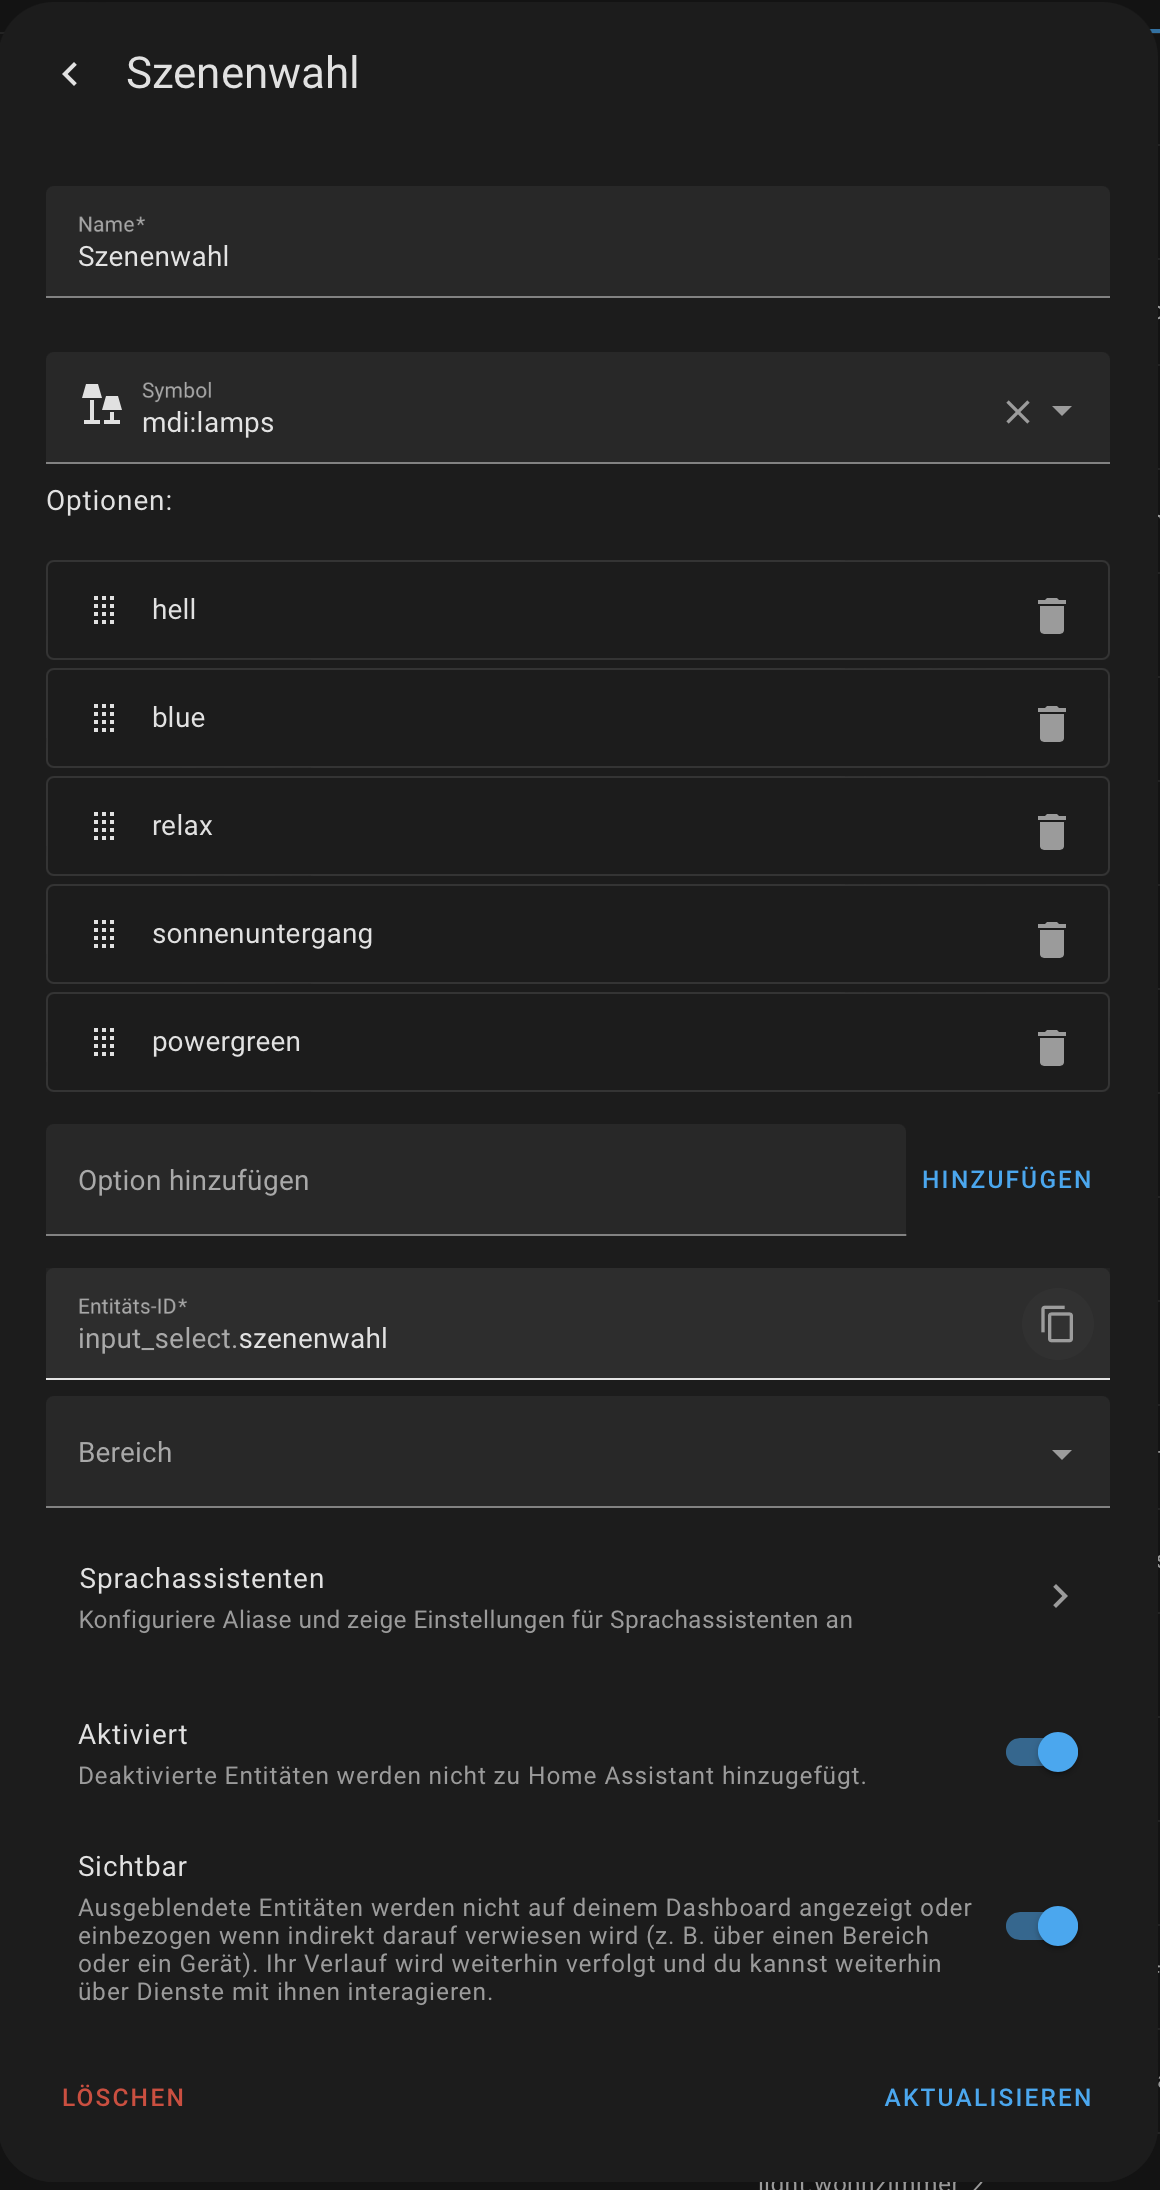Toggle the Aktiviert switch
This screenshot has width=1160, height=2190.
point(1041,1752)
